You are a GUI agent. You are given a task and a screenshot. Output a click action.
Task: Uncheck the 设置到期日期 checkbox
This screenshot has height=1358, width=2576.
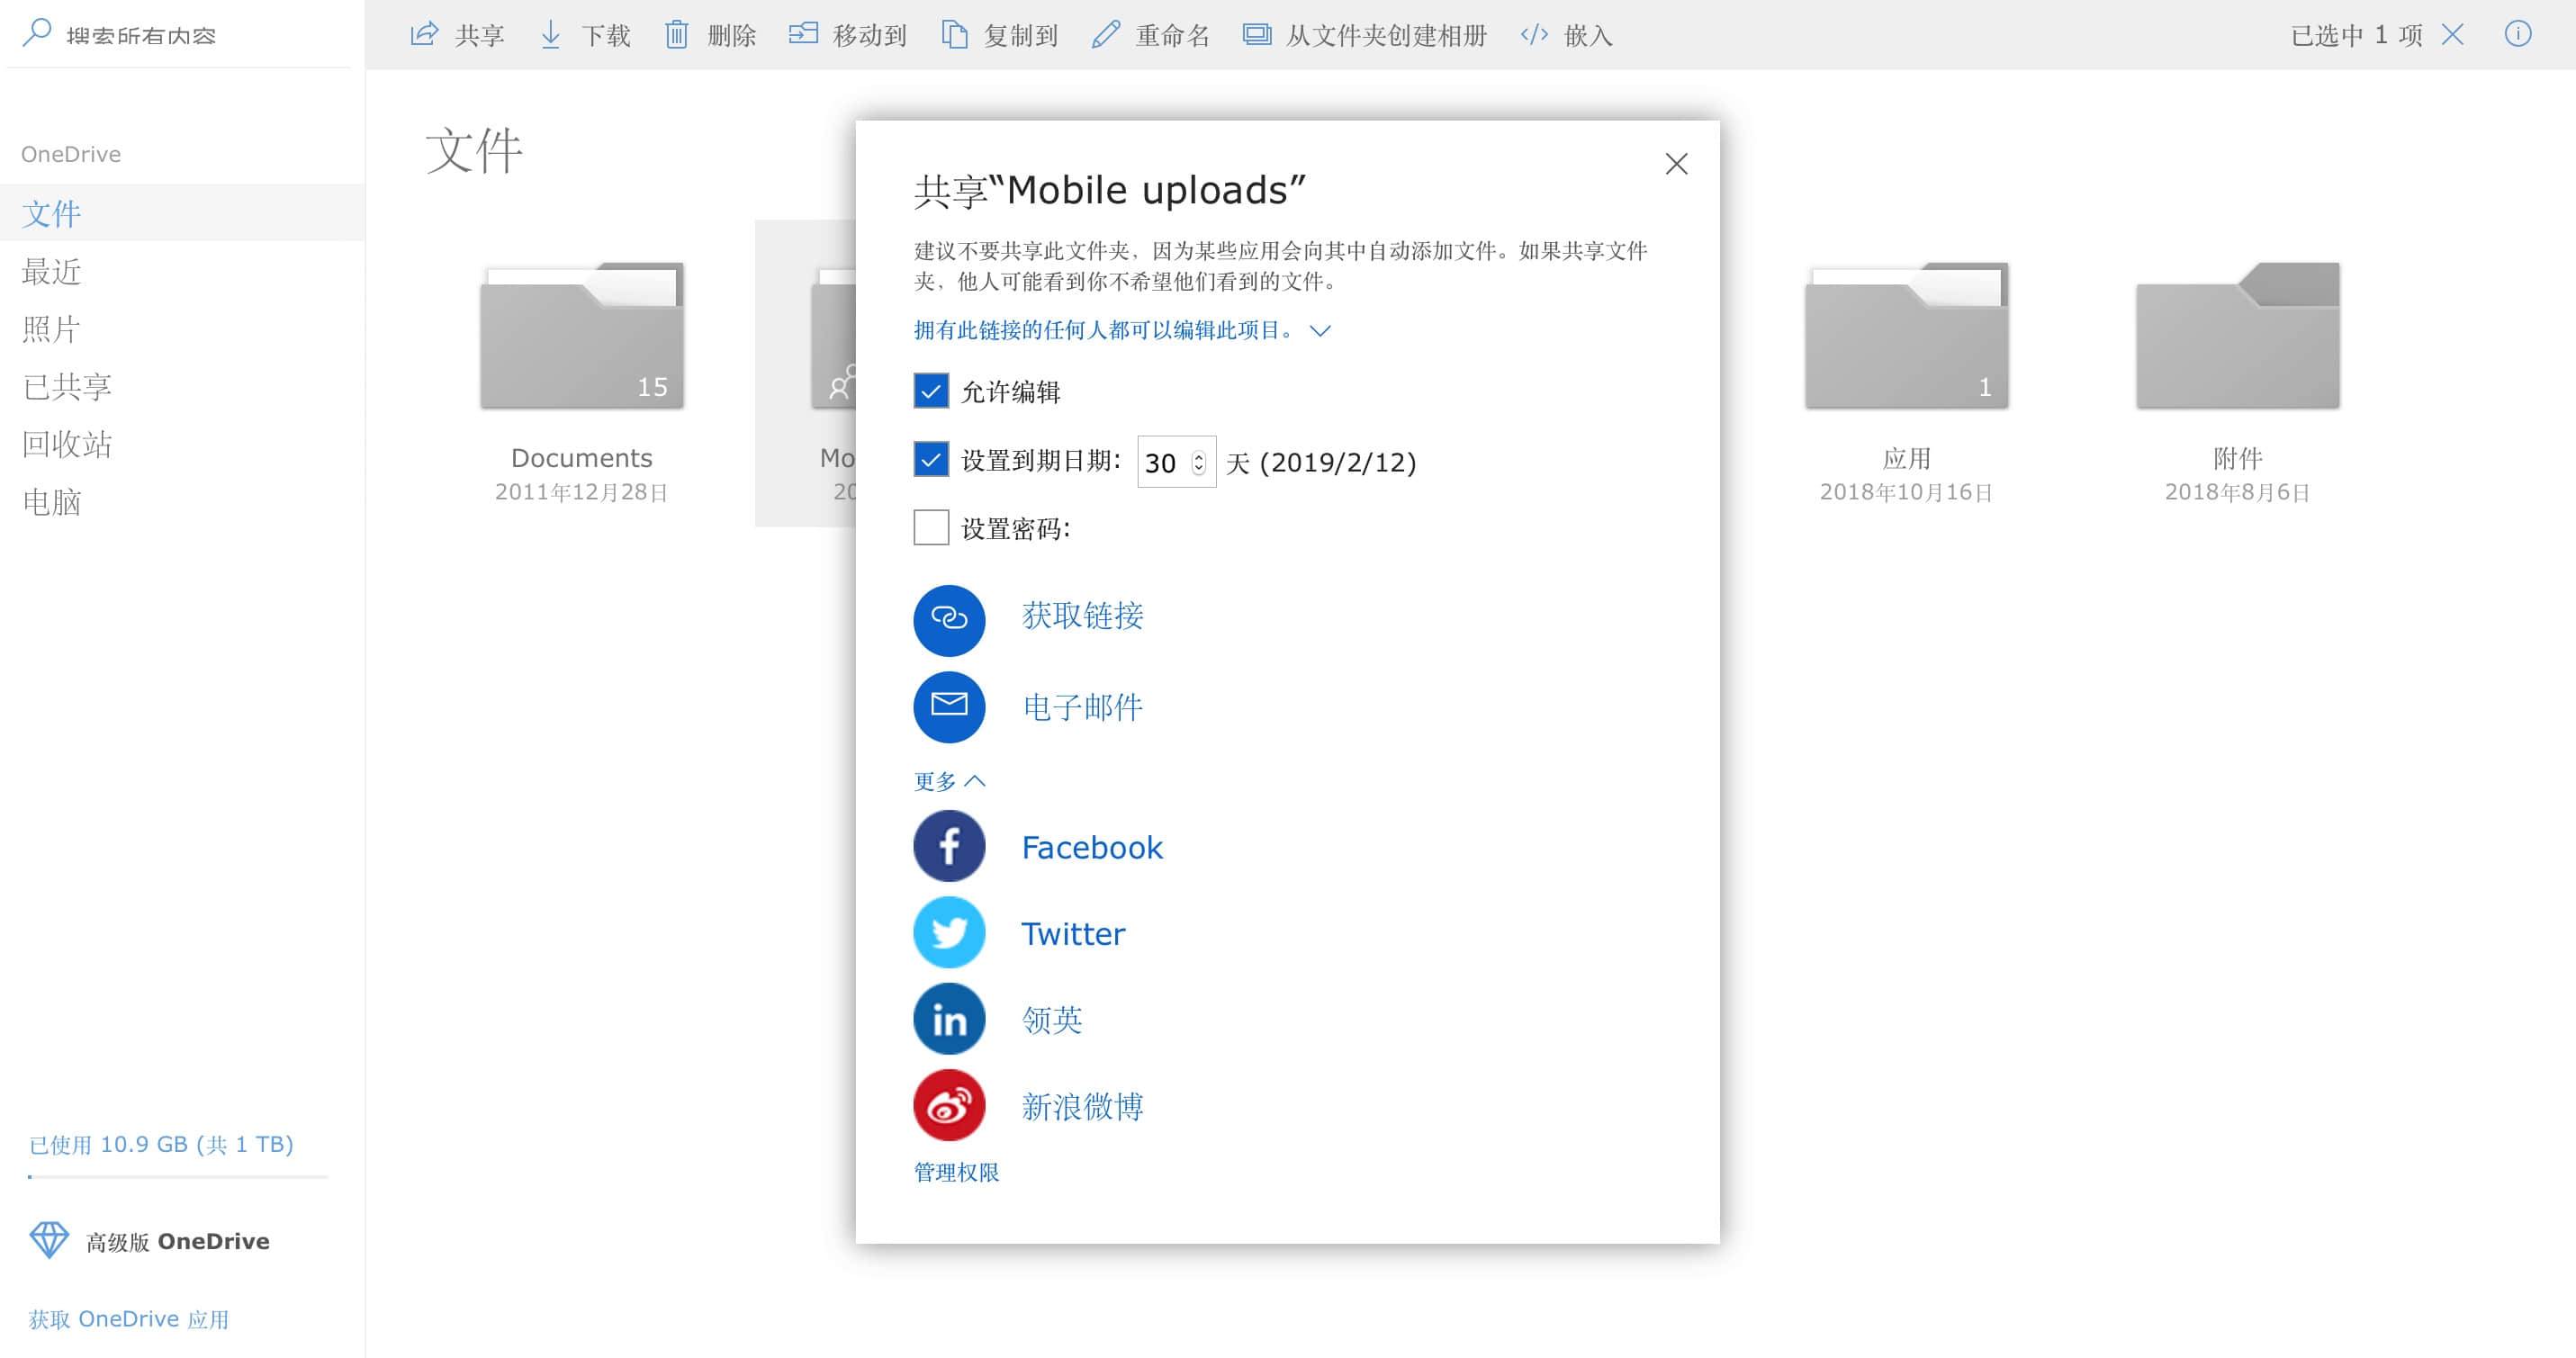(931, 459)
